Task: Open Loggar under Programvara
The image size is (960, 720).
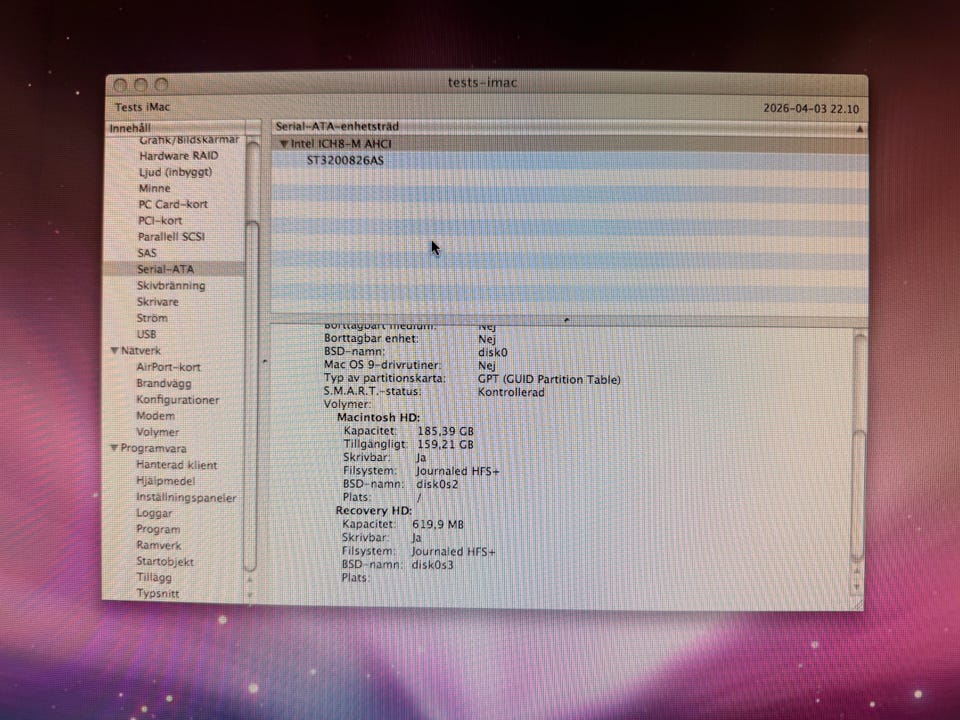Action: (154, 513)
